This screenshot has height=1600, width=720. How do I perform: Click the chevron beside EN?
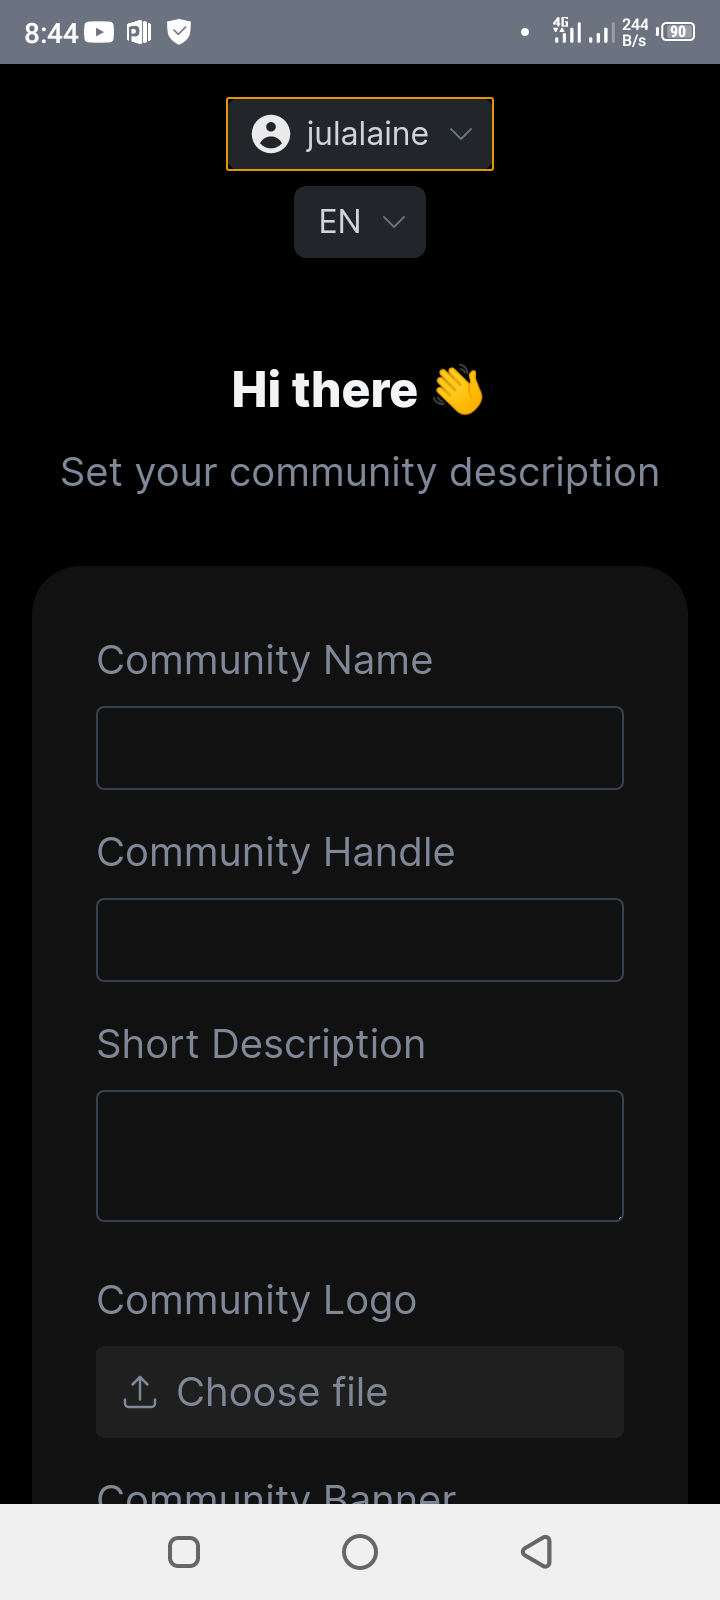394,222
